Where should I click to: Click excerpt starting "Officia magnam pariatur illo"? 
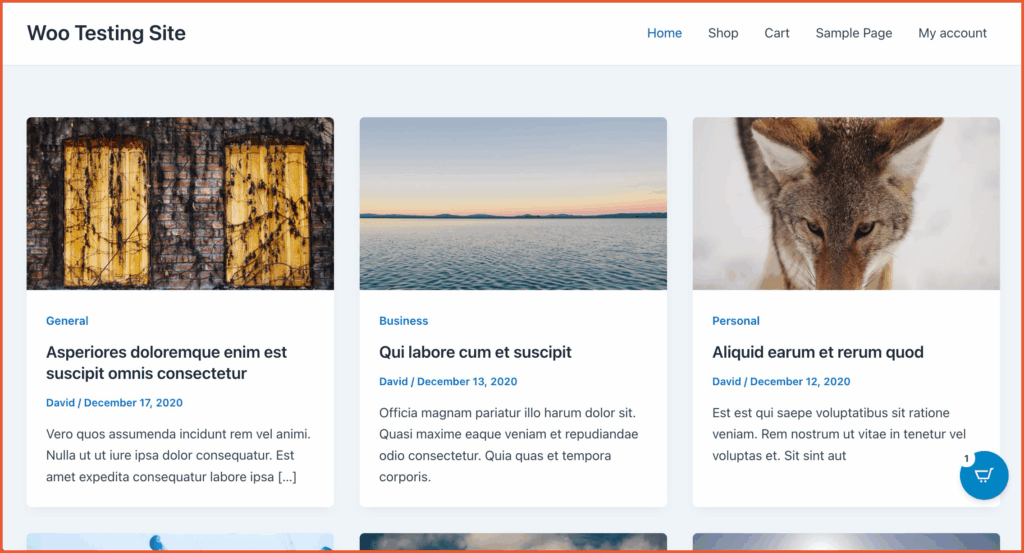pyautogui.click(x=509, y=445)
